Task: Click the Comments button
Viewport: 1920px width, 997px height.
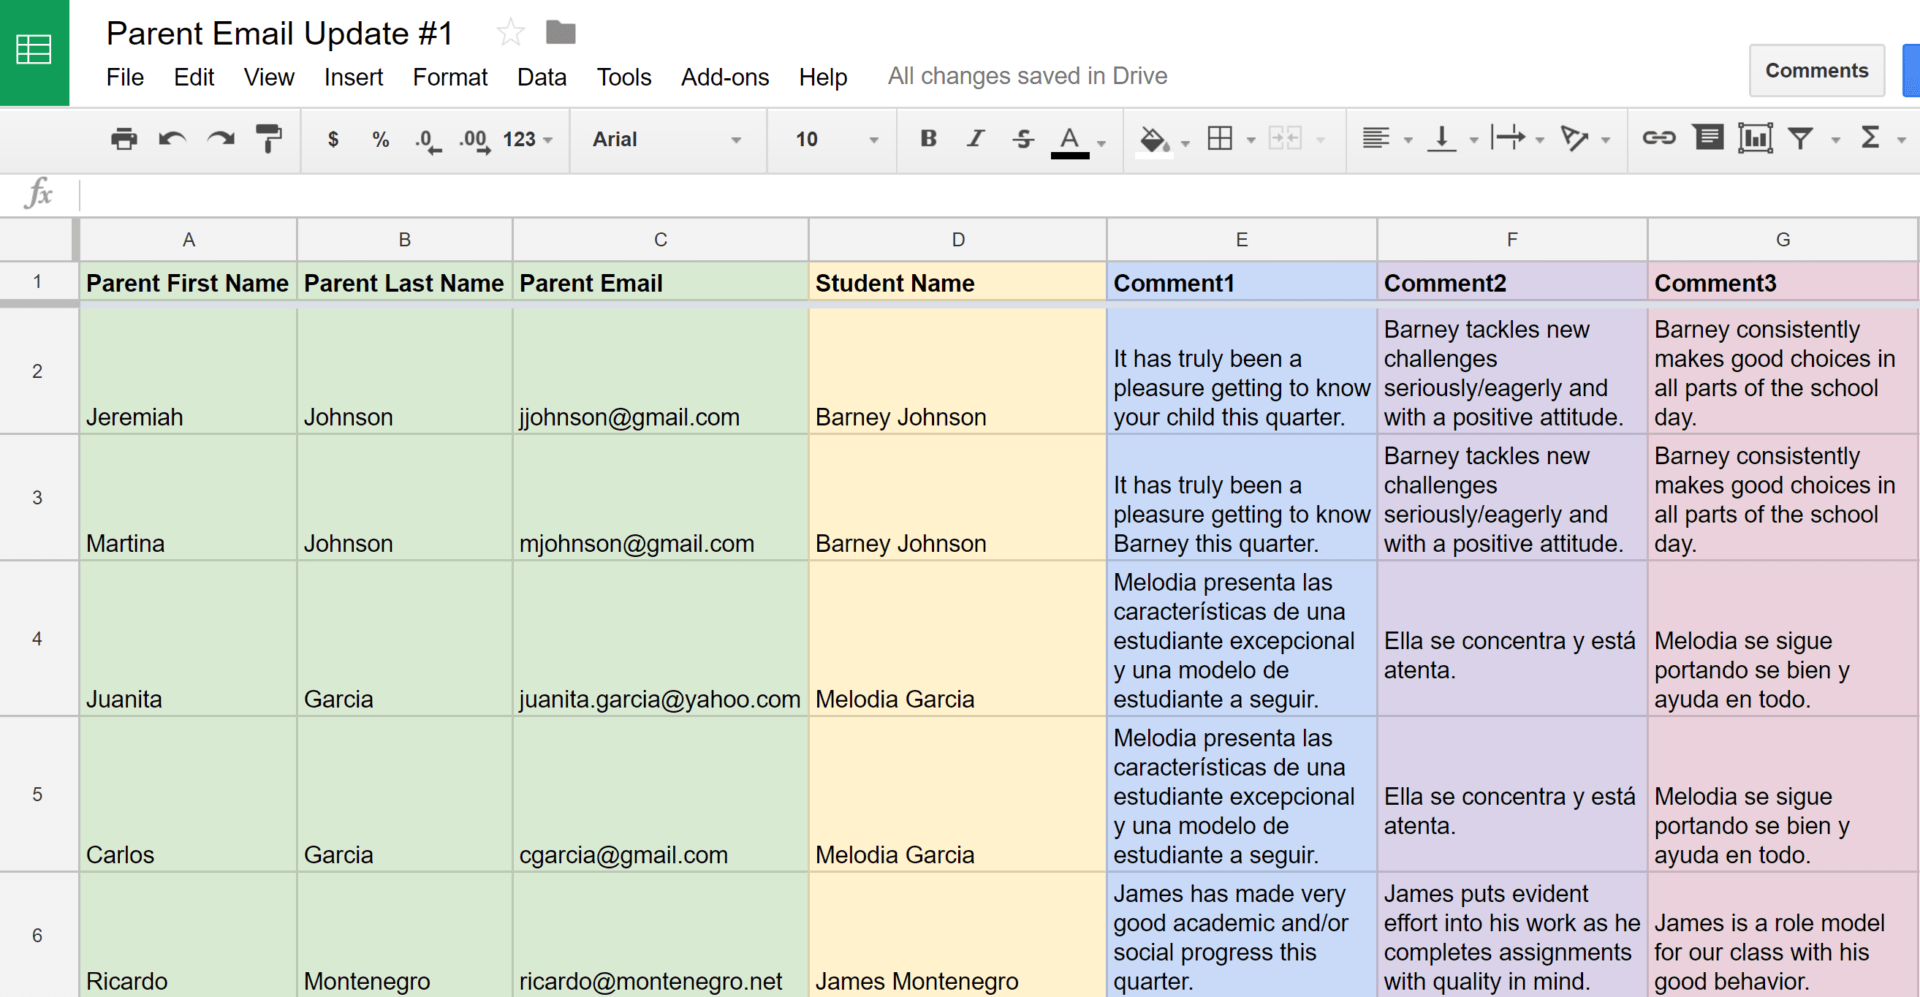Action: [x=1816, y=70]
